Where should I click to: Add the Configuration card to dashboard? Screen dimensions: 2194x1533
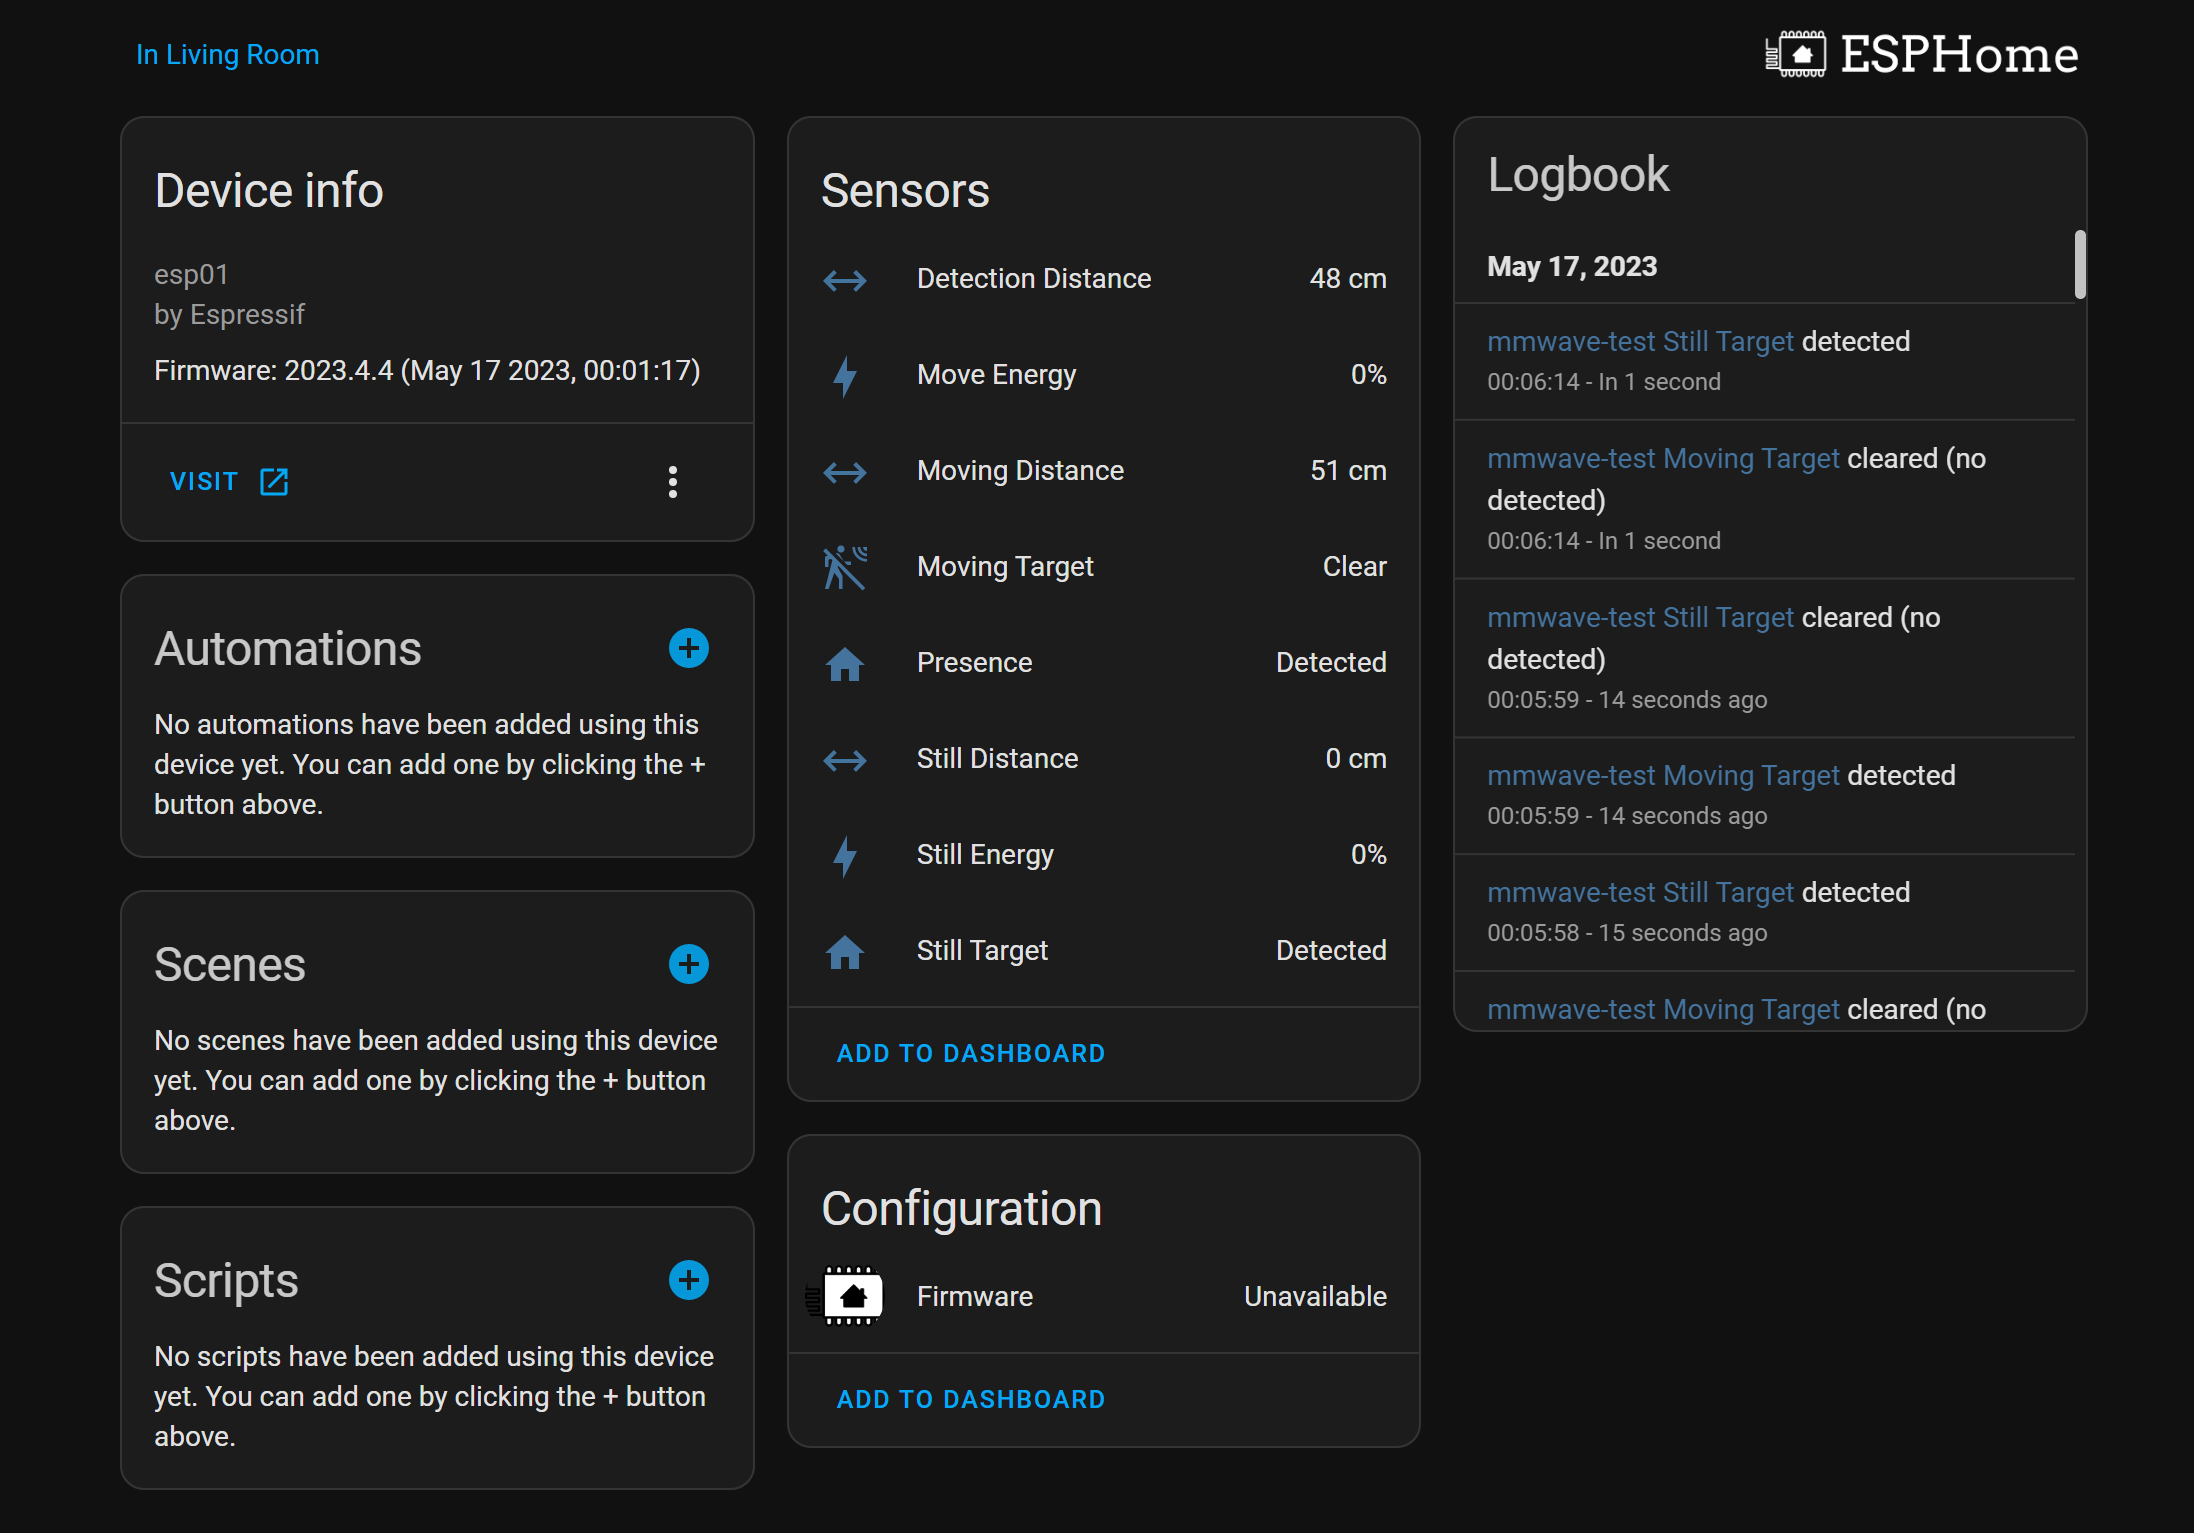pos(970,1399)
